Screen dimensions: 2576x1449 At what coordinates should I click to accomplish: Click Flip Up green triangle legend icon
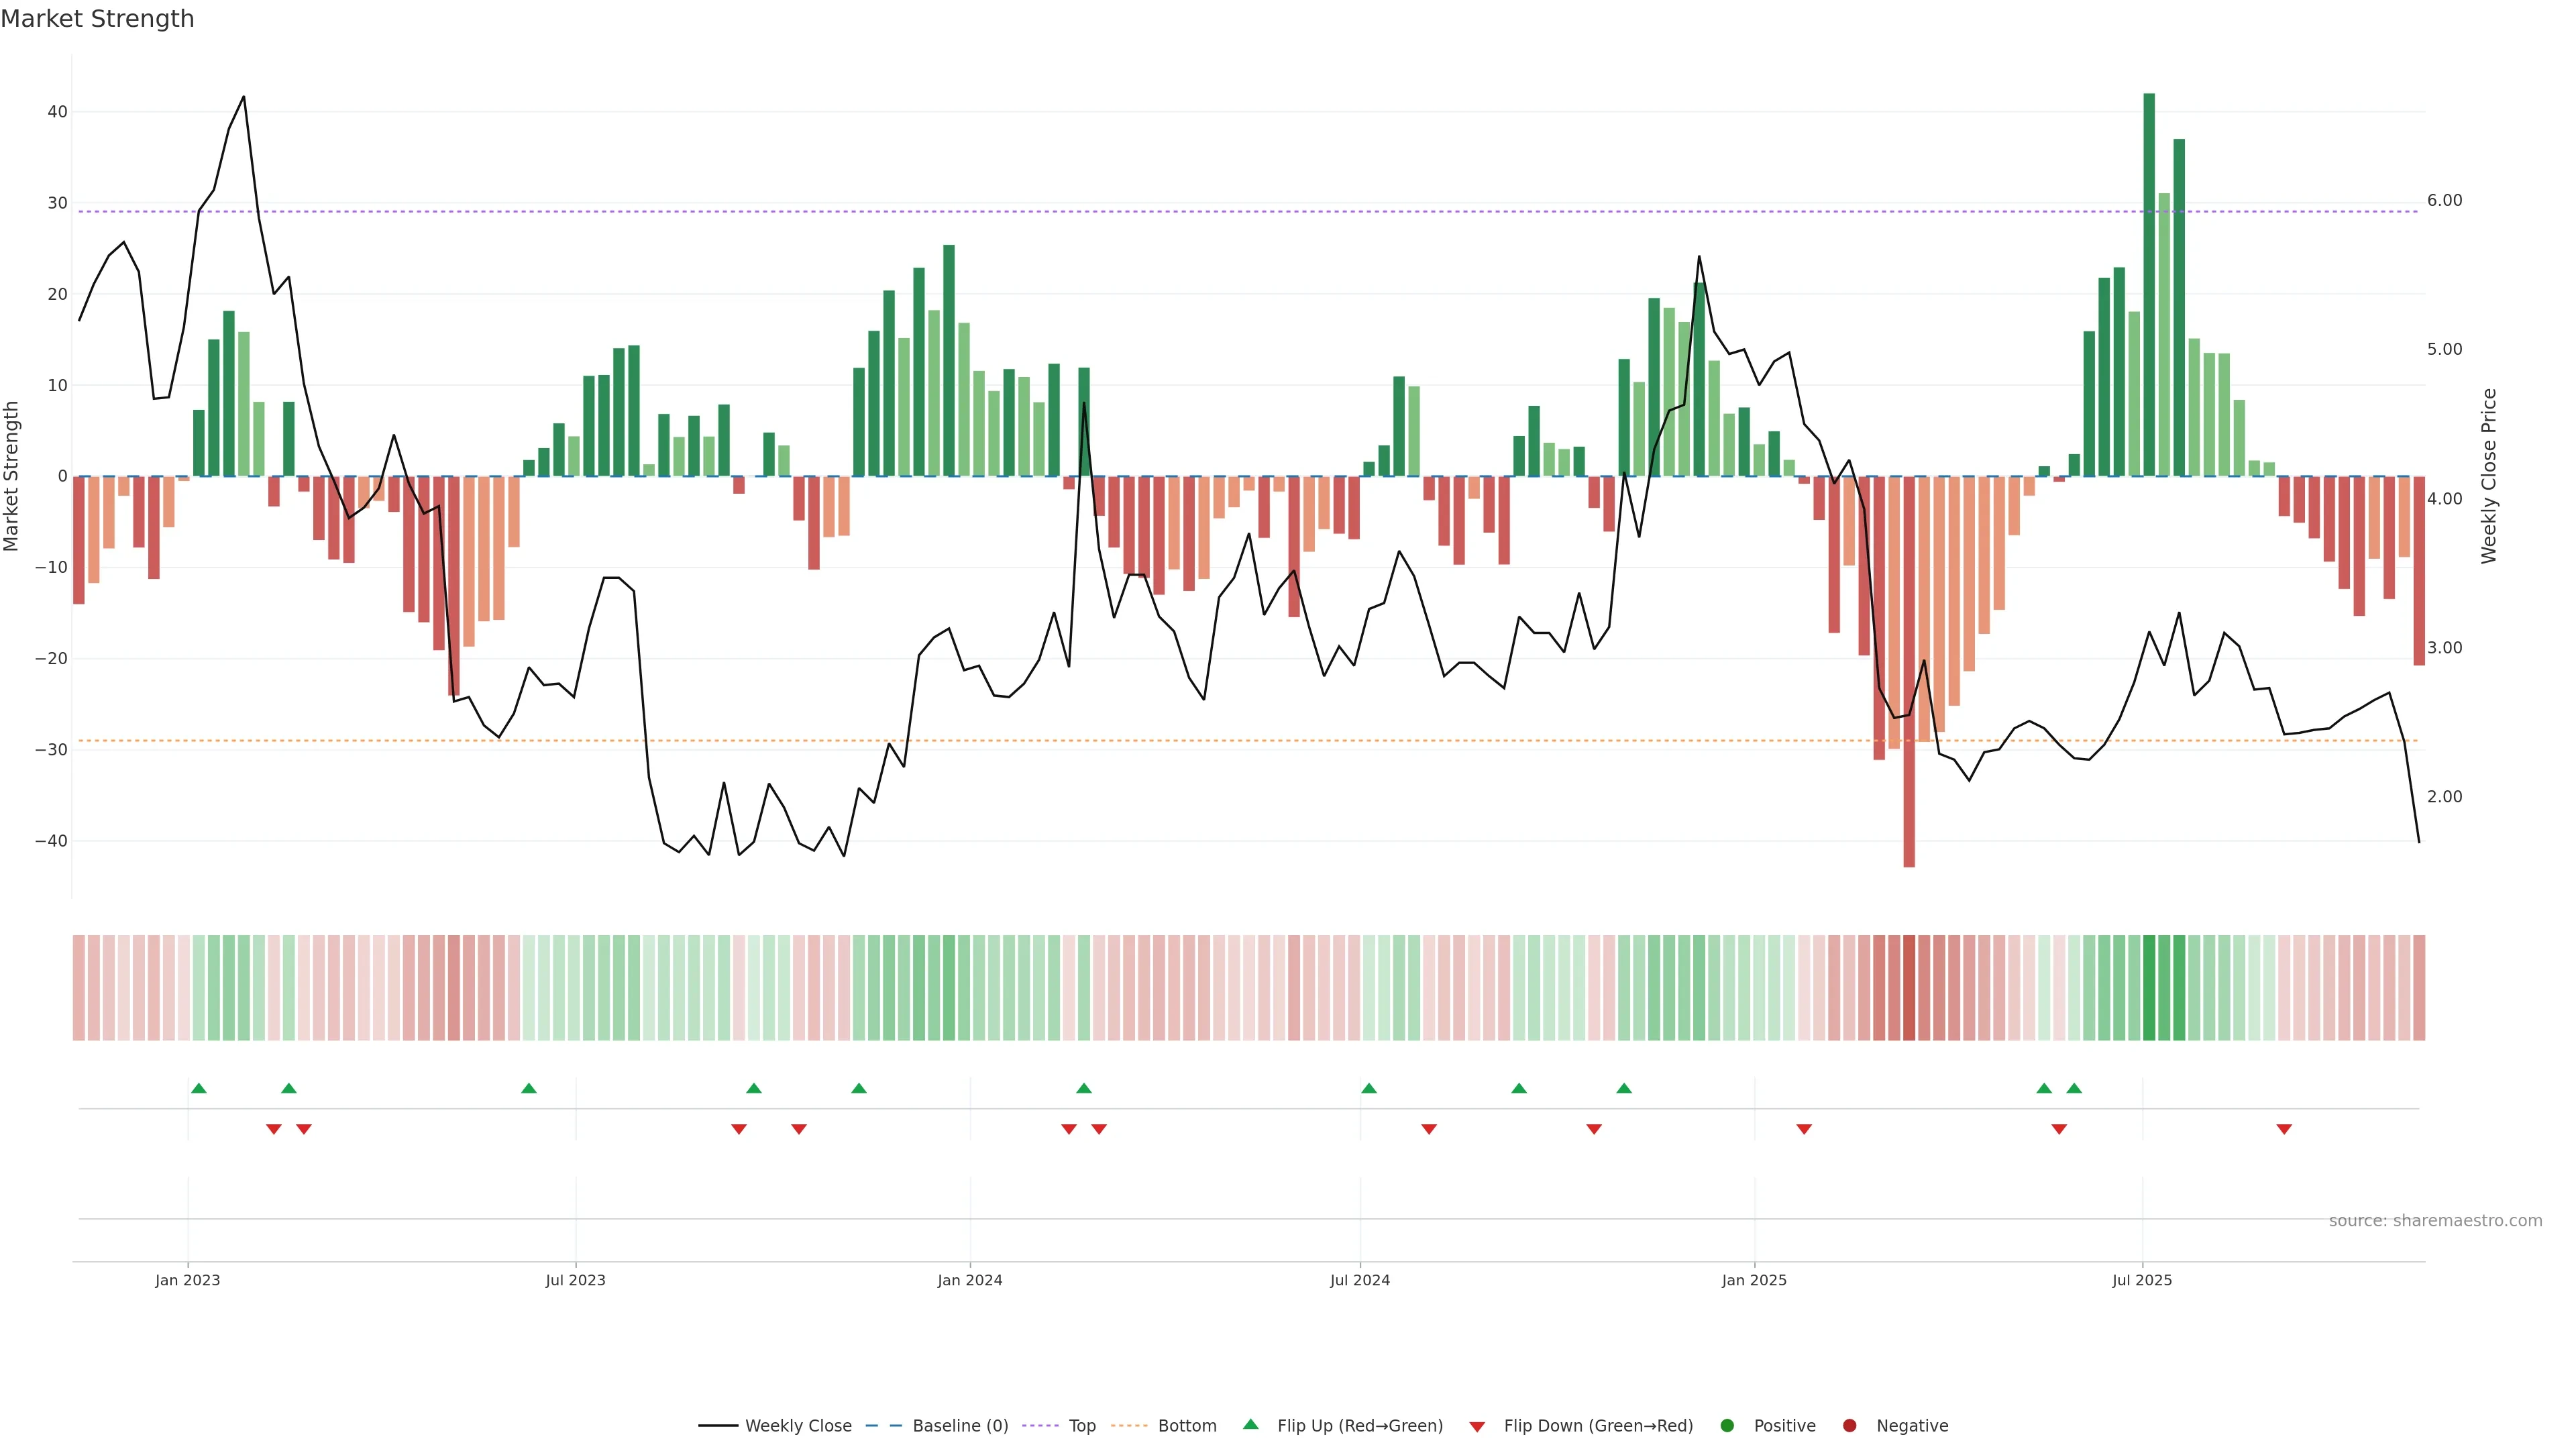pyautogui.click(x=1250, y=1425)
